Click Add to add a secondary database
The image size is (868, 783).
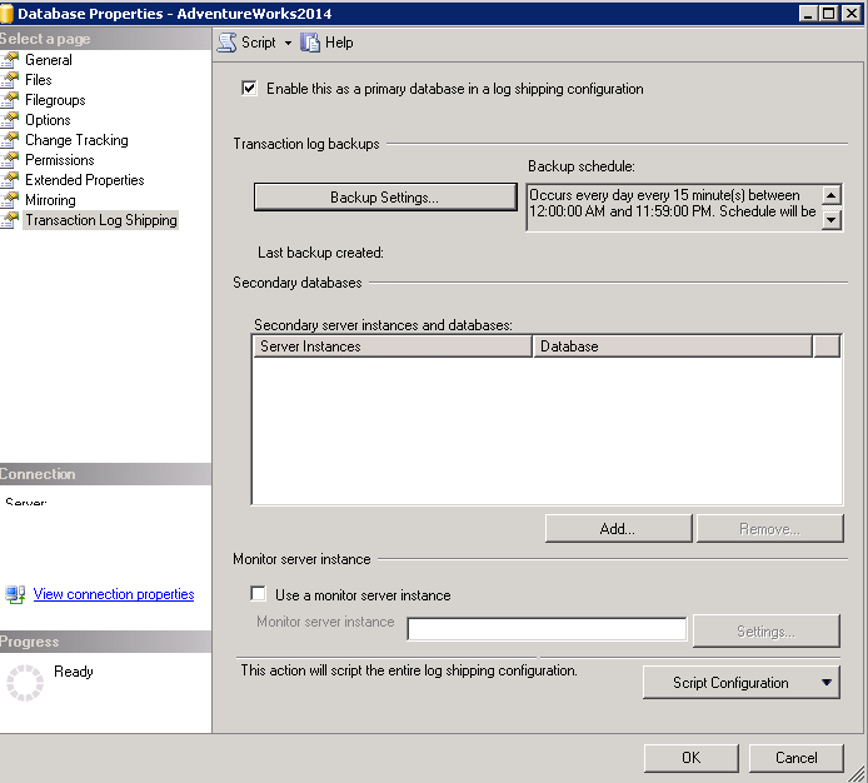[618, 529]
